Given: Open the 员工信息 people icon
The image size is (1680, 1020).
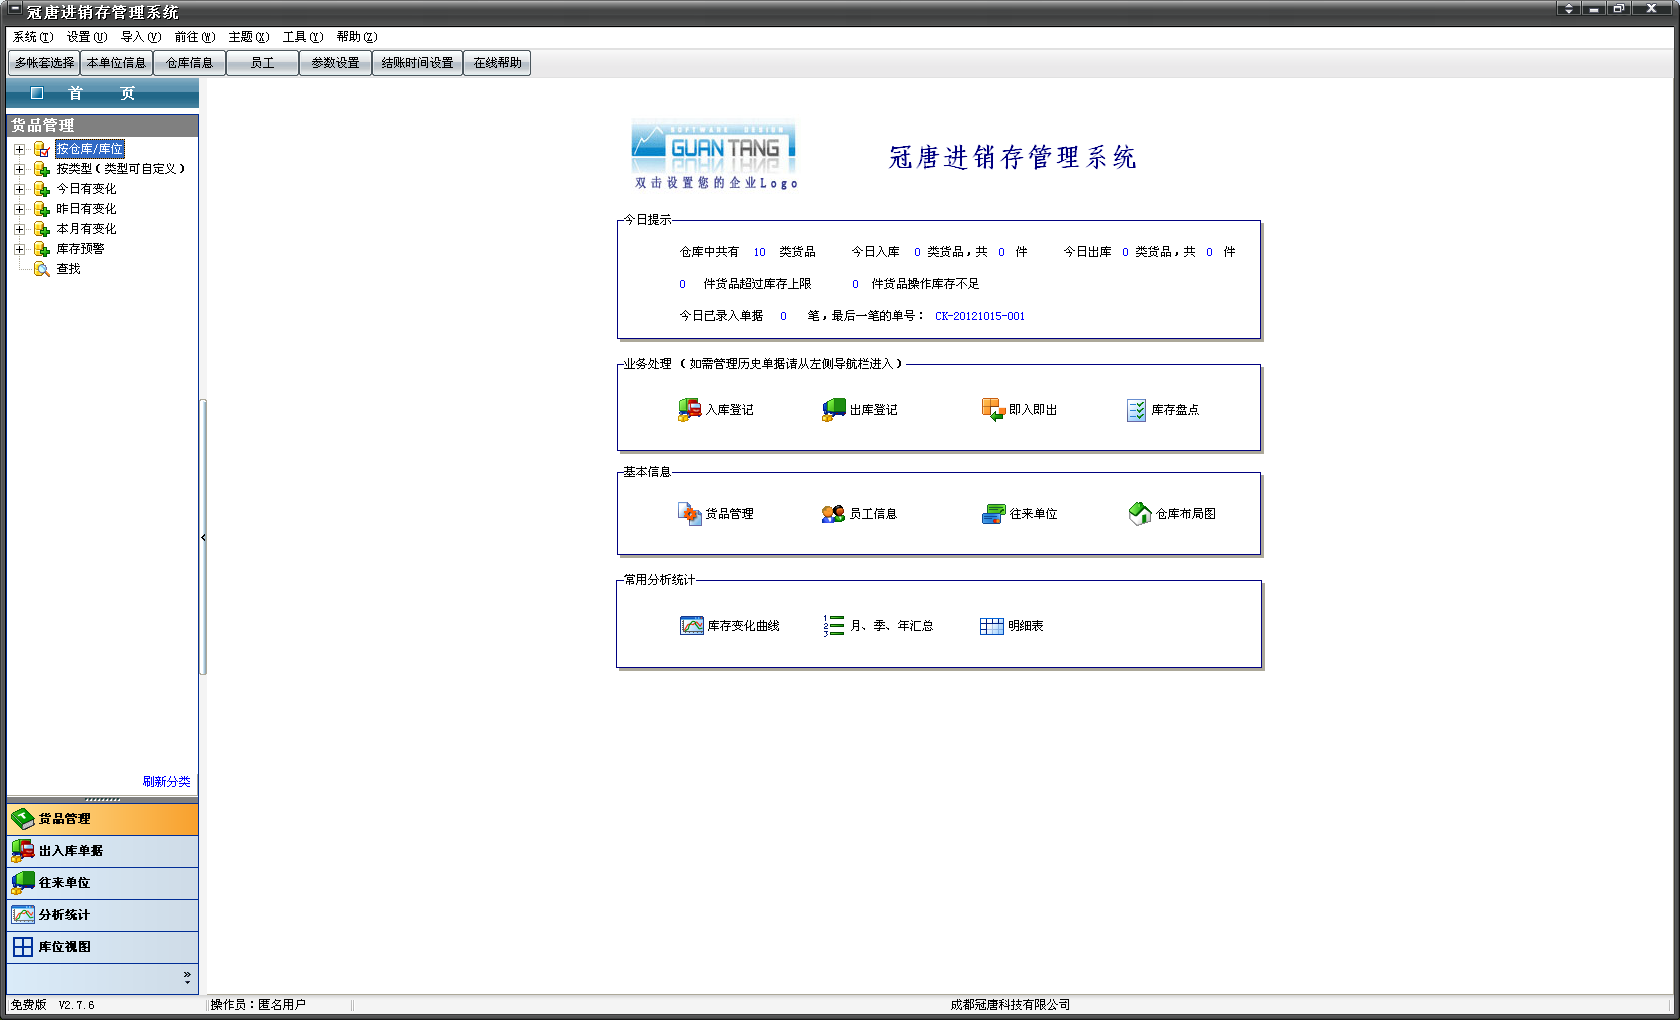Looking at the screenshot, I should 833,514.
